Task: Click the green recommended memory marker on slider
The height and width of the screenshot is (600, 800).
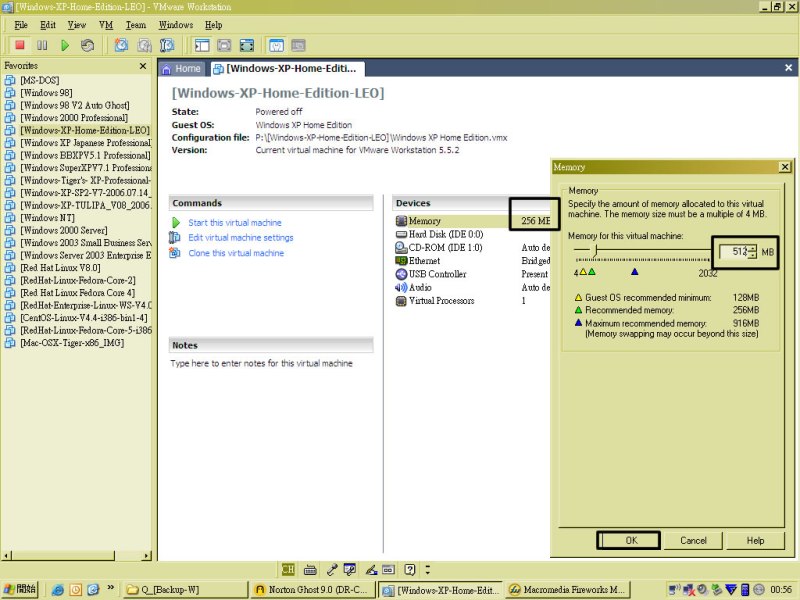Action: coord(592,272)
